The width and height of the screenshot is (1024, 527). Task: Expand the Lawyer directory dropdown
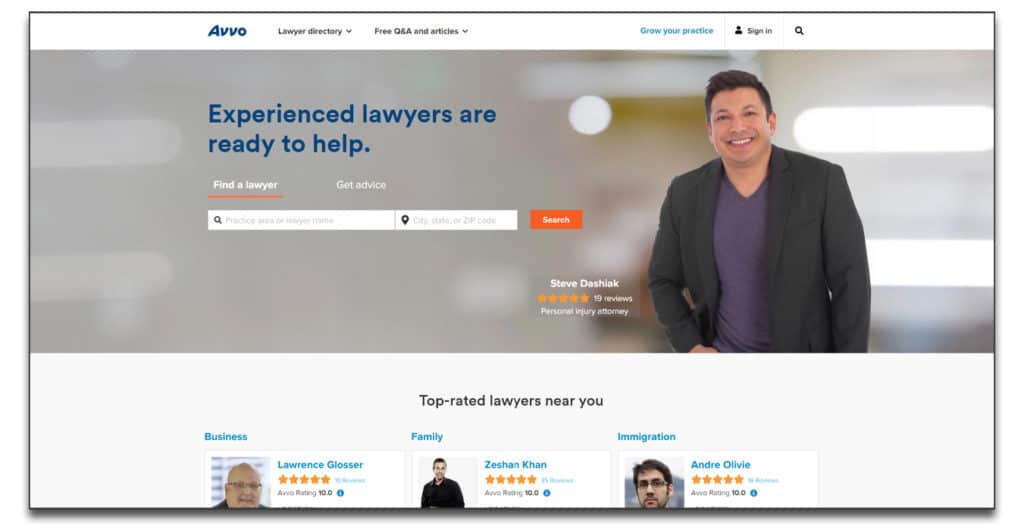[x=315, y=31]
